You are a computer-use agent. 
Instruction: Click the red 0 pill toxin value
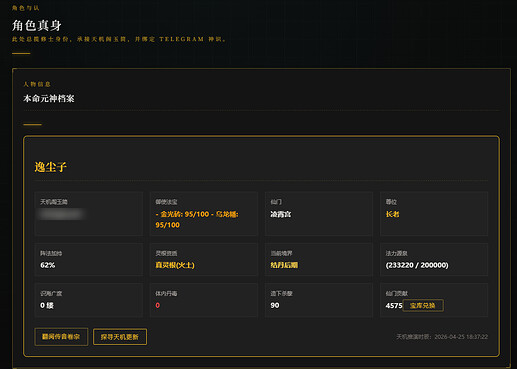click(x=158, y=305)
